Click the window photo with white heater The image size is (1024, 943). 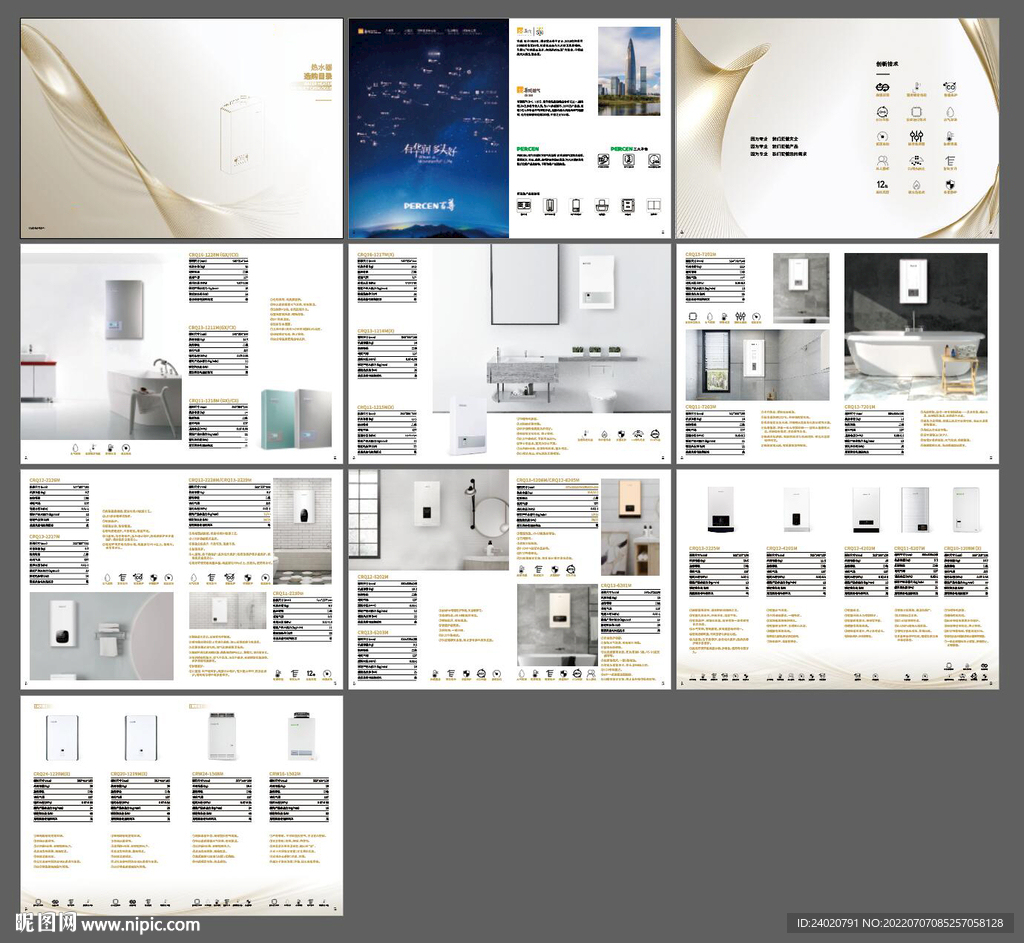756,366
